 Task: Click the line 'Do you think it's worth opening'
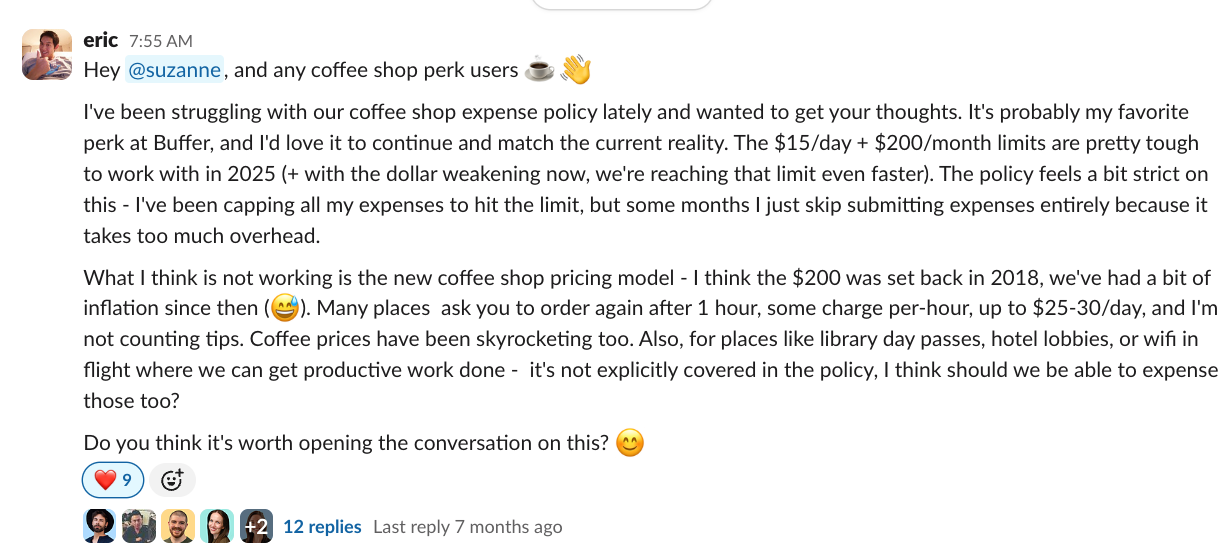345,442
